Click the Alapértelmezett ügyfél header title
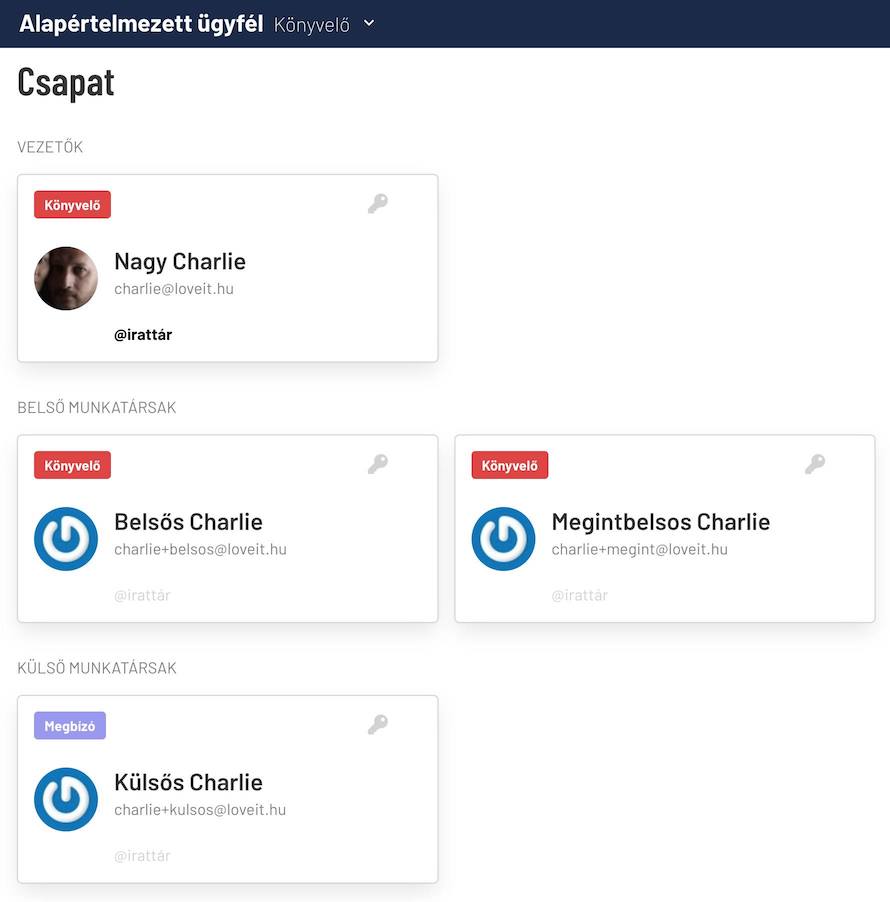The width and height of the screenshot is (890, 902). [141, 24]
